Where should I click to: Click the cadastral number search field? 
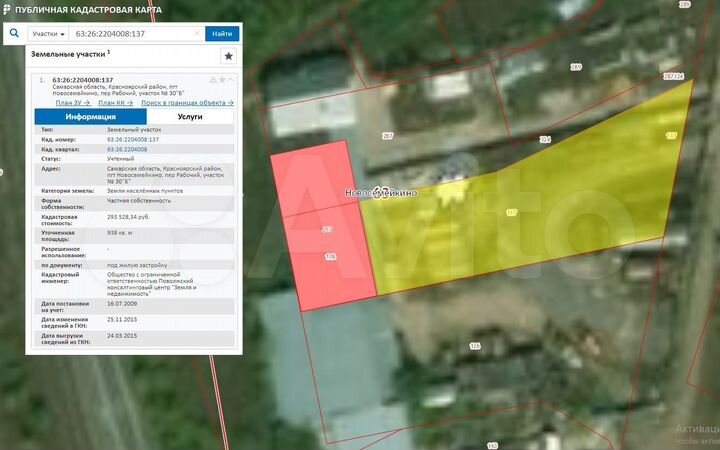click(x=130, y=34)
